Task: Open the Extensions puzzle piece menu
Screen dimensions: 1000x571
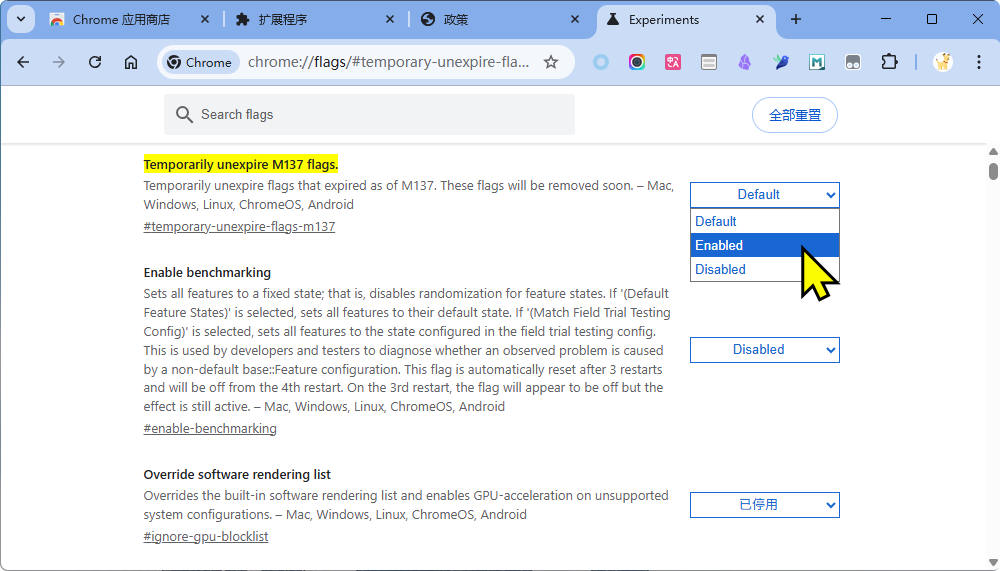Action: click(889, 62)
